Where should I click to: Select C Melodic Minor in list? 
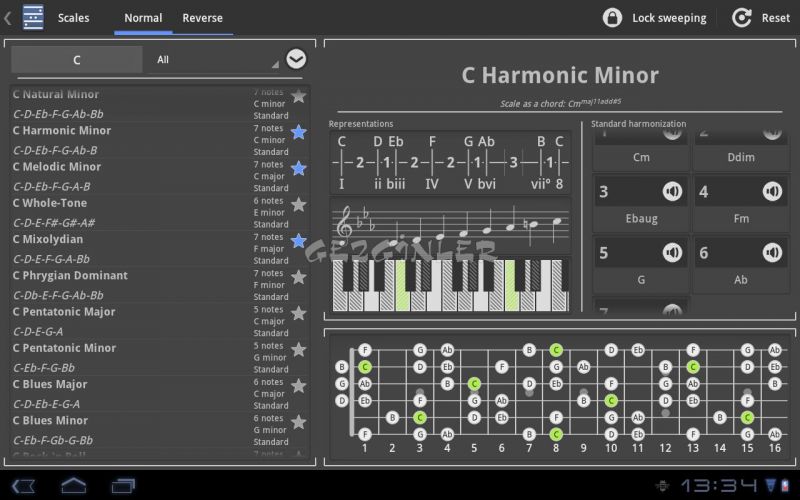tap(160, 176)
